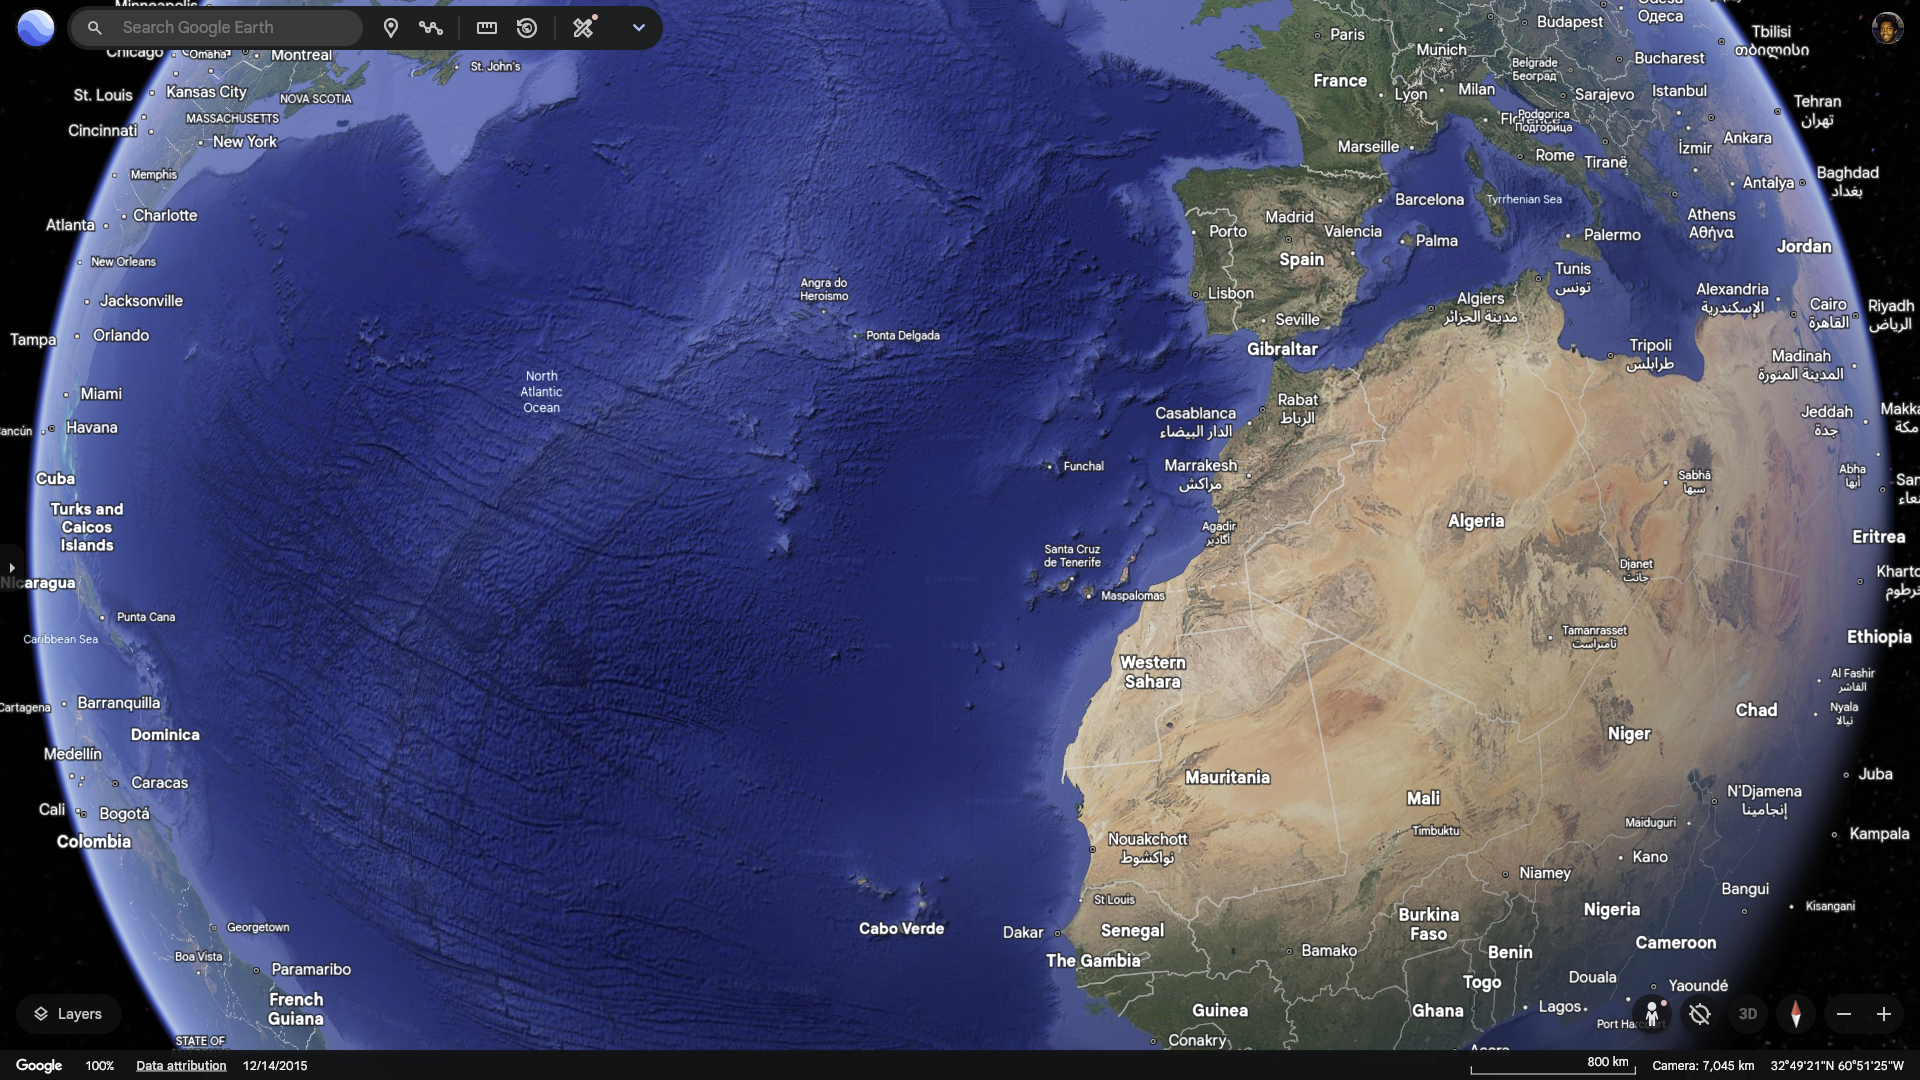This screenshot has height=1080, width=1920.
Task: Click the Dakar city label
Action: click(1023, 932)
